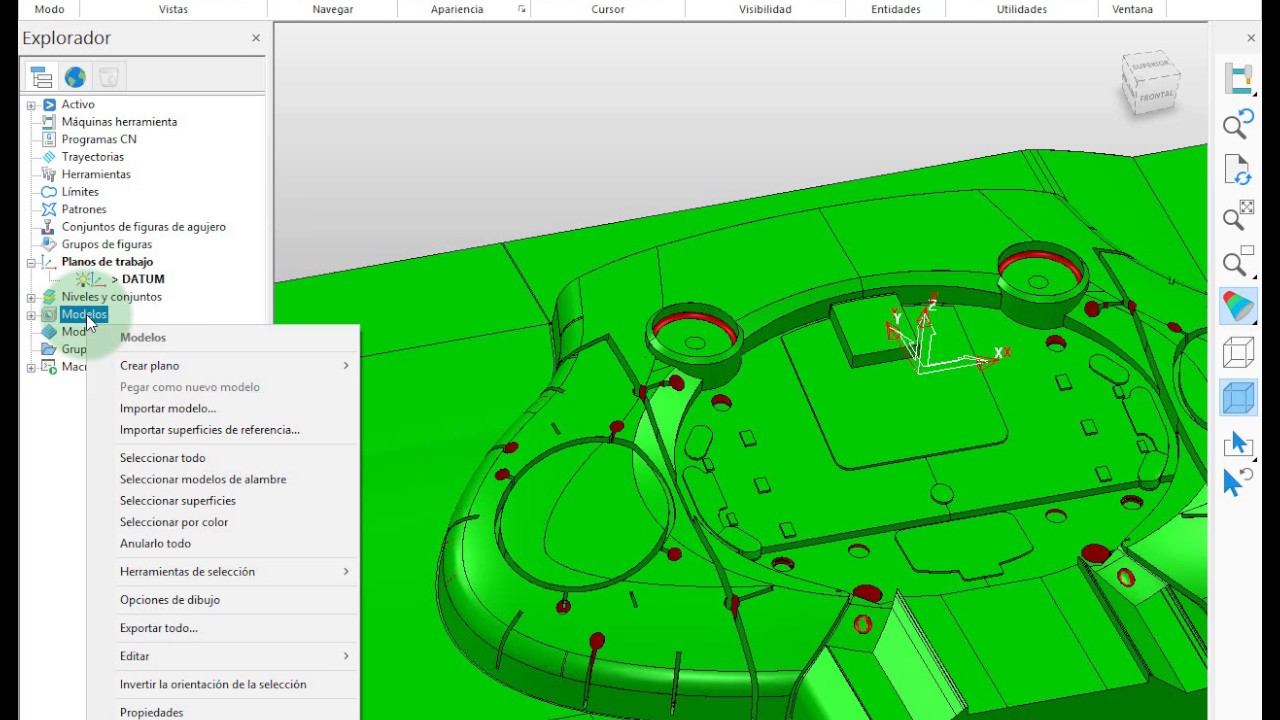Click the Vistas ribbon group label

(173, 9)
